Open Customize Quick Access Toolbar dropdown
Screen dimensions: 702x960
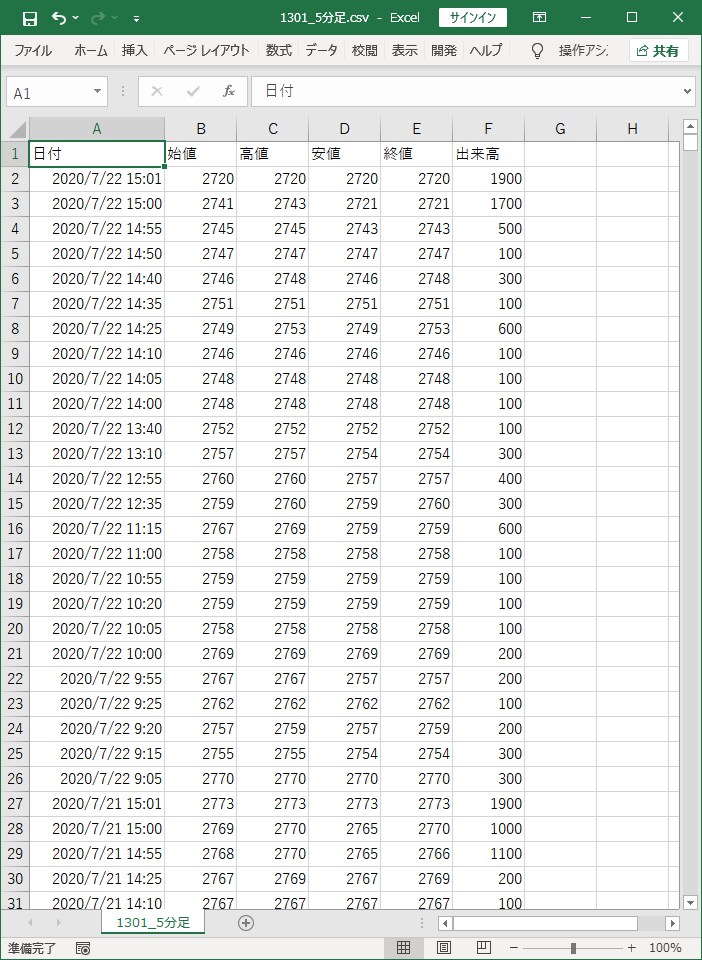(136, 18)
